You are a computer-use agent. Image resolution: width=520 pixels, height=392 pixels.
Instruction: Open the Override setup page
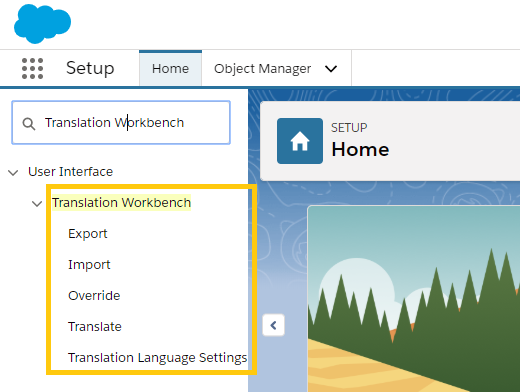point(94,296)
